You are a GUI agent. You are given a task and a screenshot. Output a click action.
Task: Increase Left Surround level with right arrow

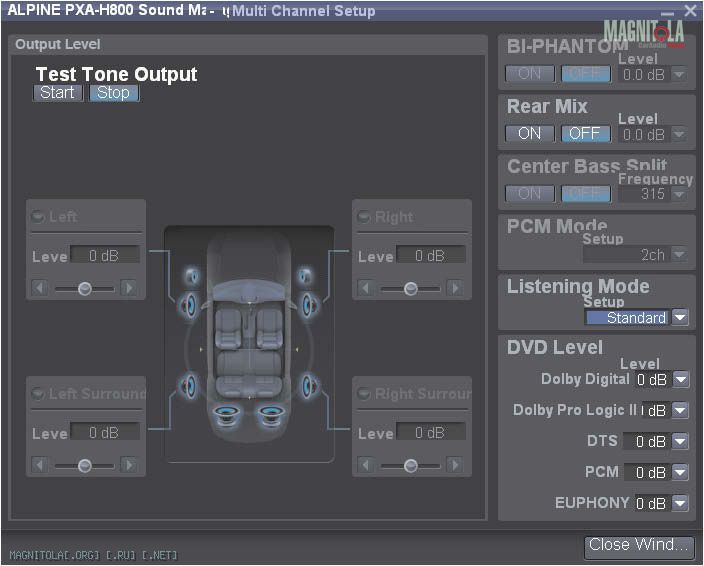(130, 465)
